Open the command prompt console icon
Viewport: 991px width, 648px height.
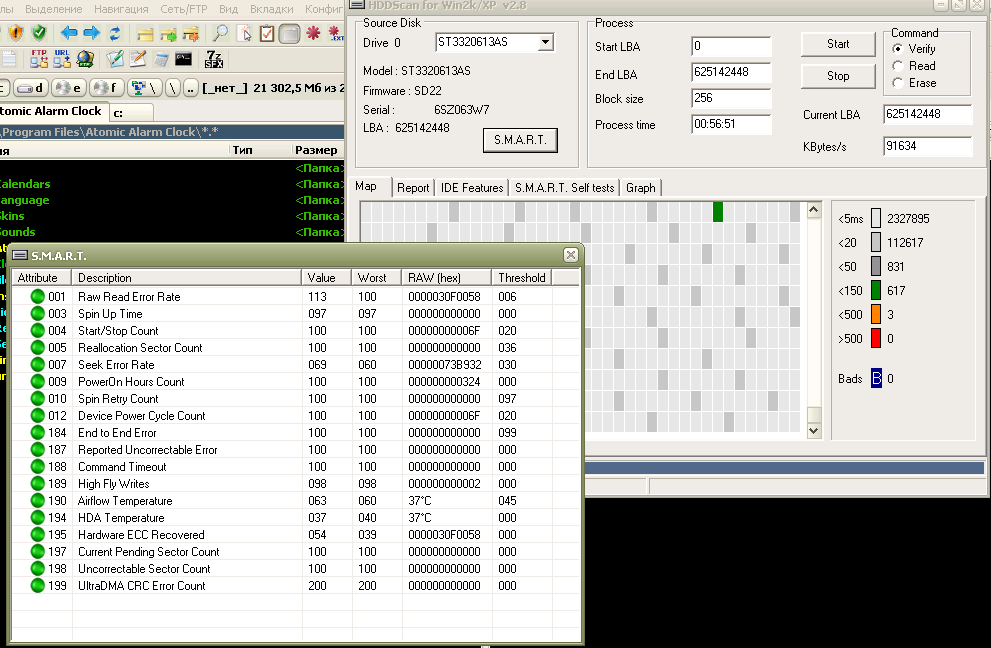184,59
